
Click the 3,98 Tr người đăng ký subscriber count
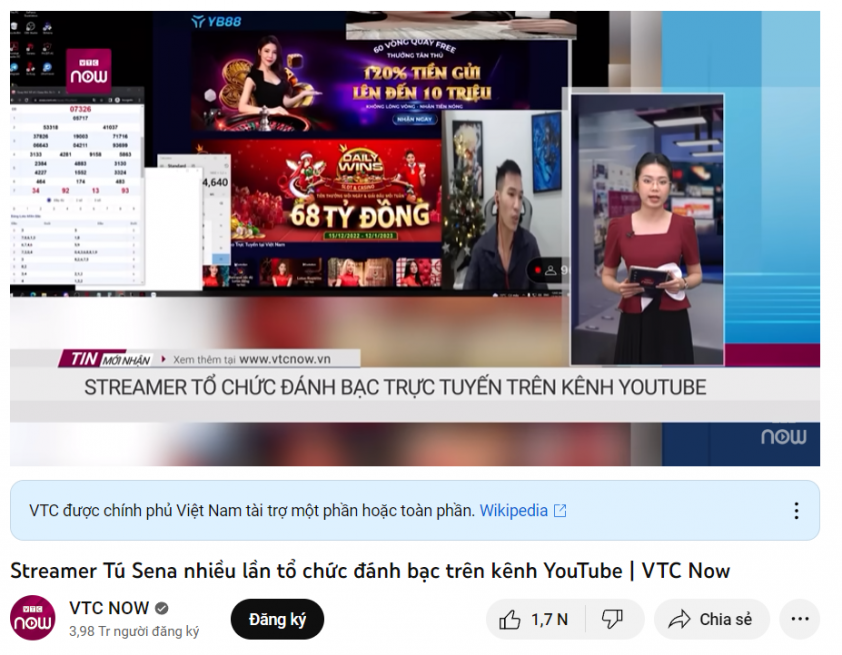(x=134, y=631)
